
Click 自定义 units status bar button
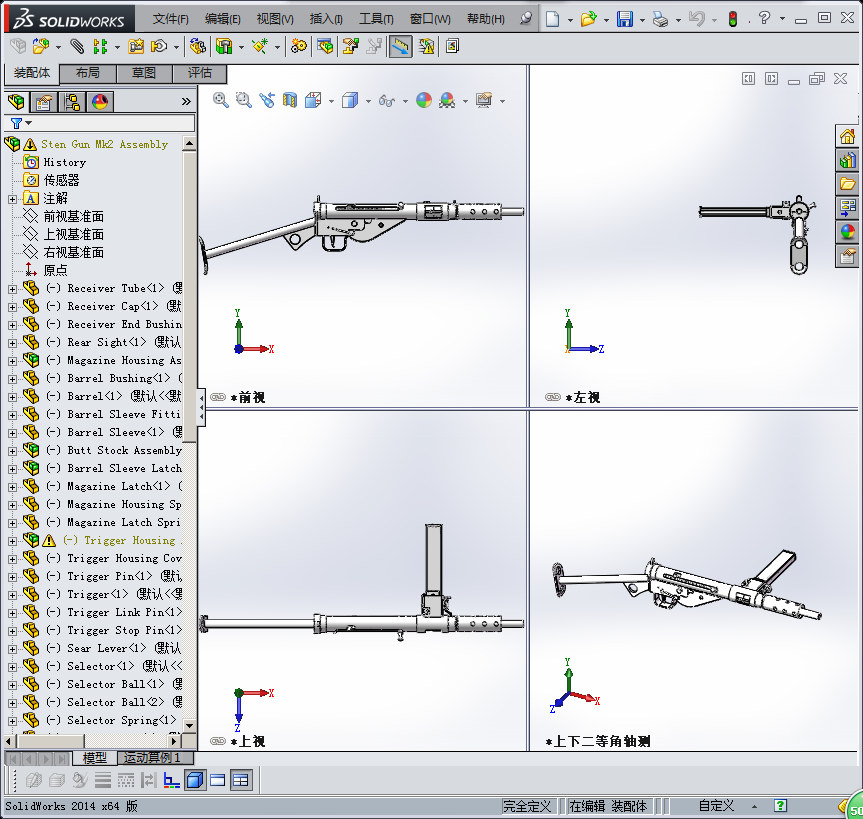click(716, 806)
